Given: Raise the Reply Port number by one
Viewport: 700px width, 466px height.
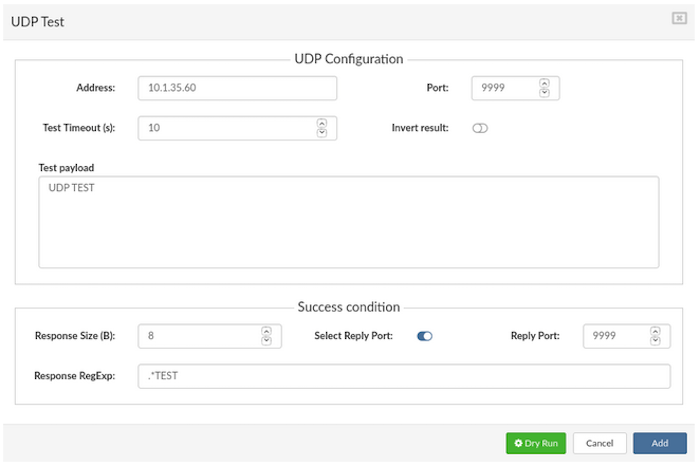Looking at the screenshot, I should click(655, 331).
